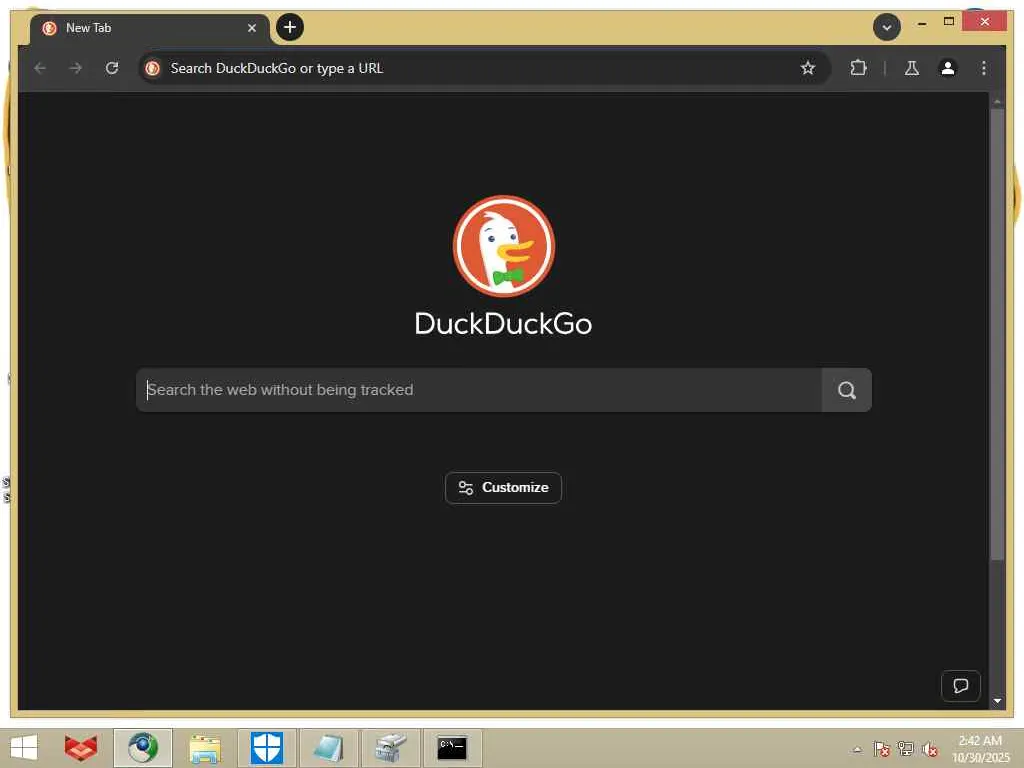Screen dimensions: 1024x768
Task: Click the page vertical scrollbar thumb
Action: click(x=997, y=333)
